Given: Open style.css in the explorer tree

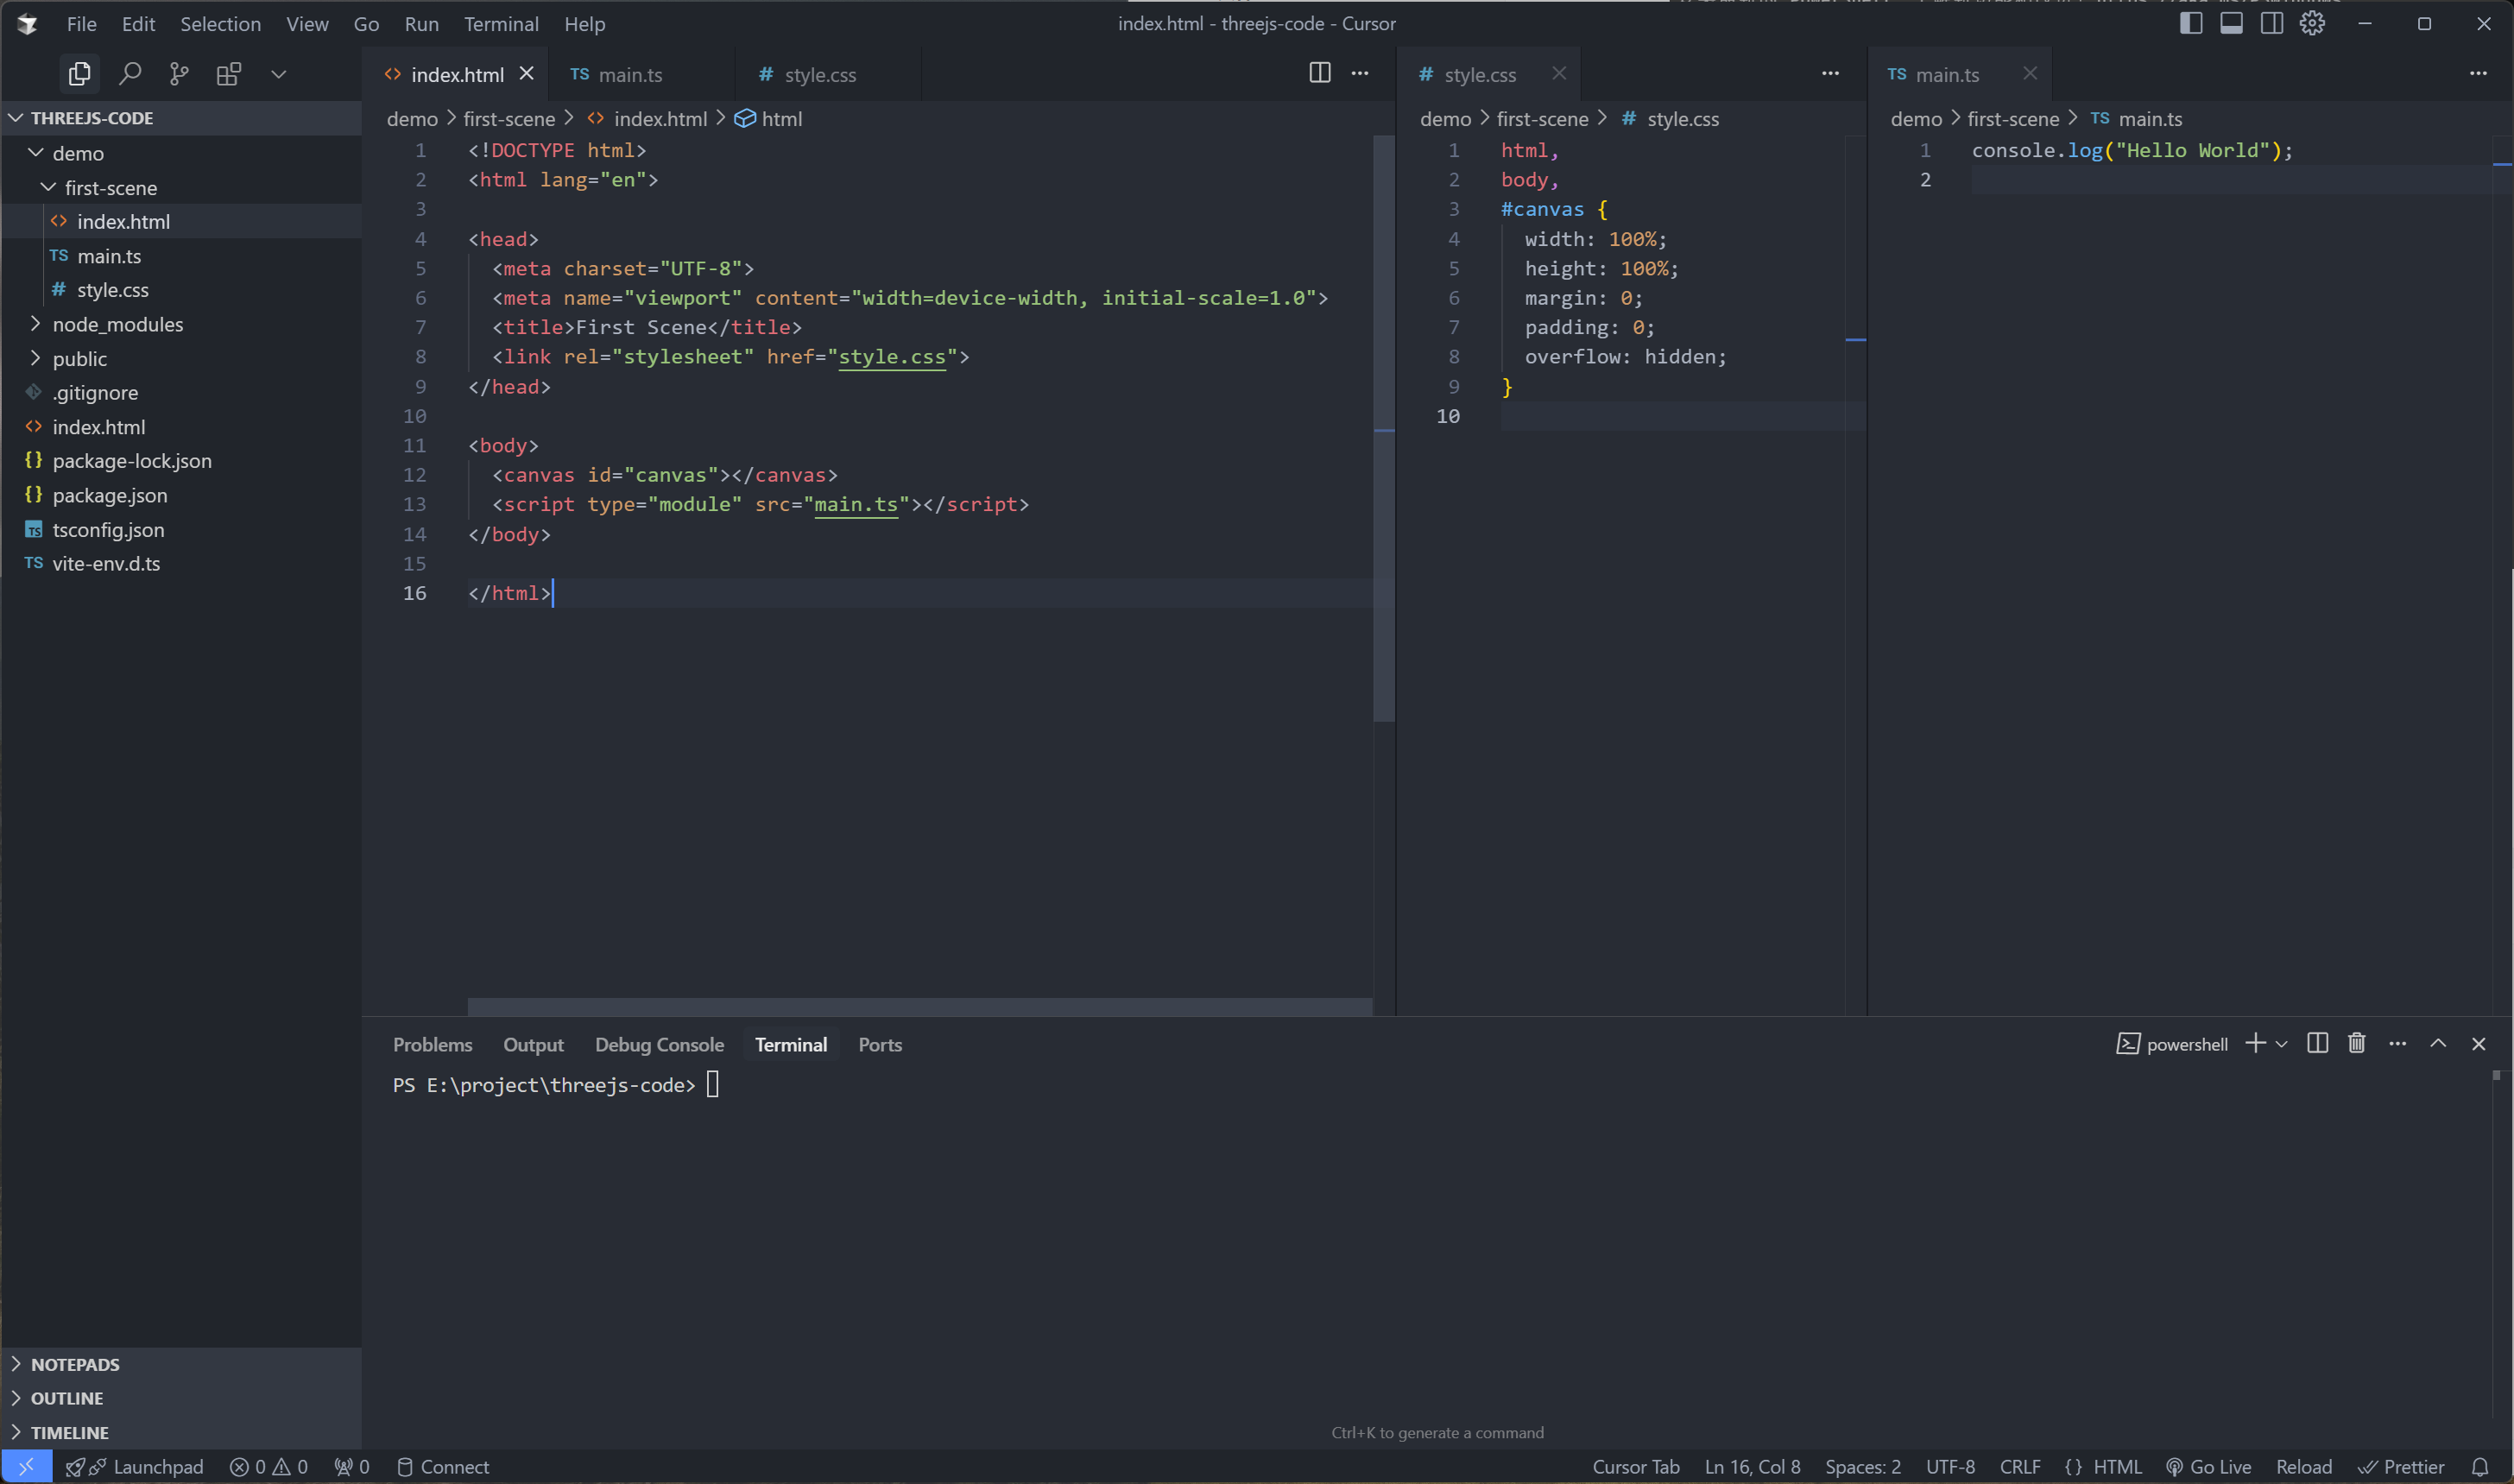Looking at the screenshot, I should (181, 290).
